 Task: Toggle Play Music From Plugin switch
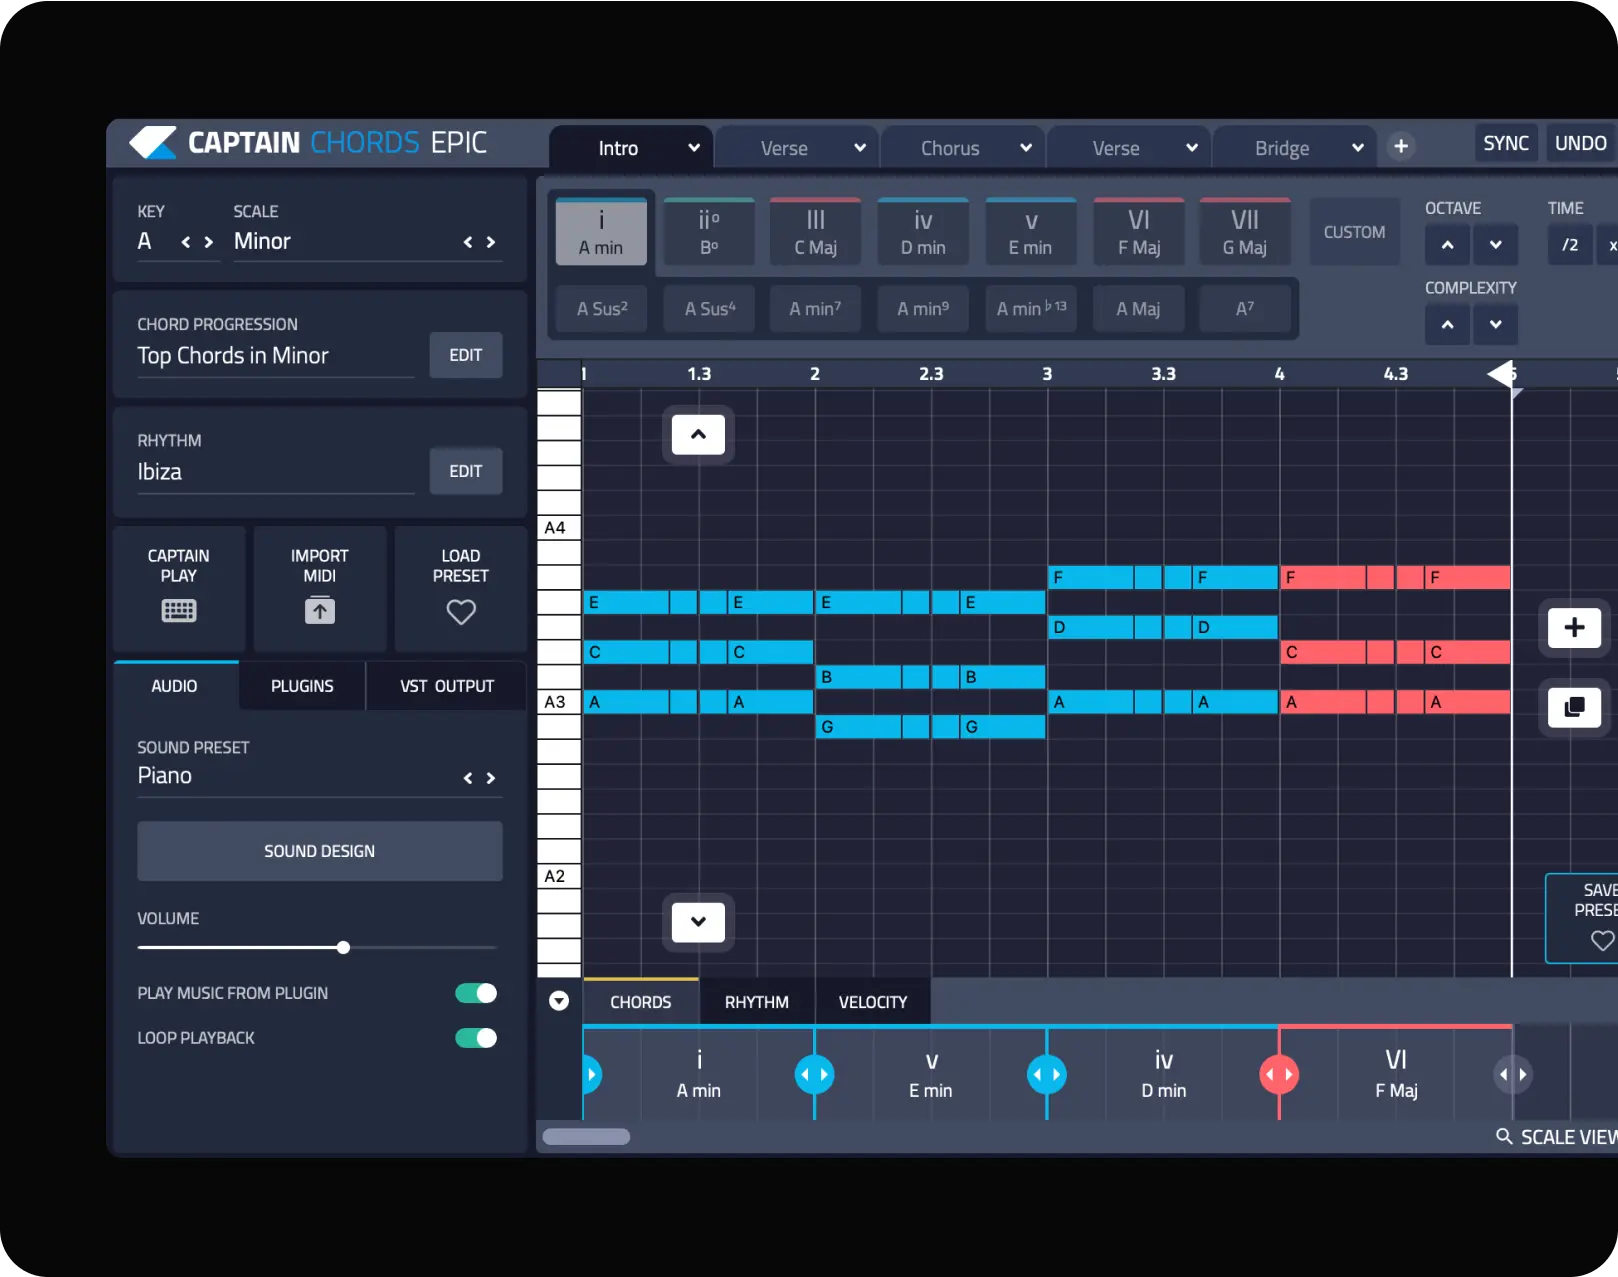pyautogui.click(x=476, y=993)
